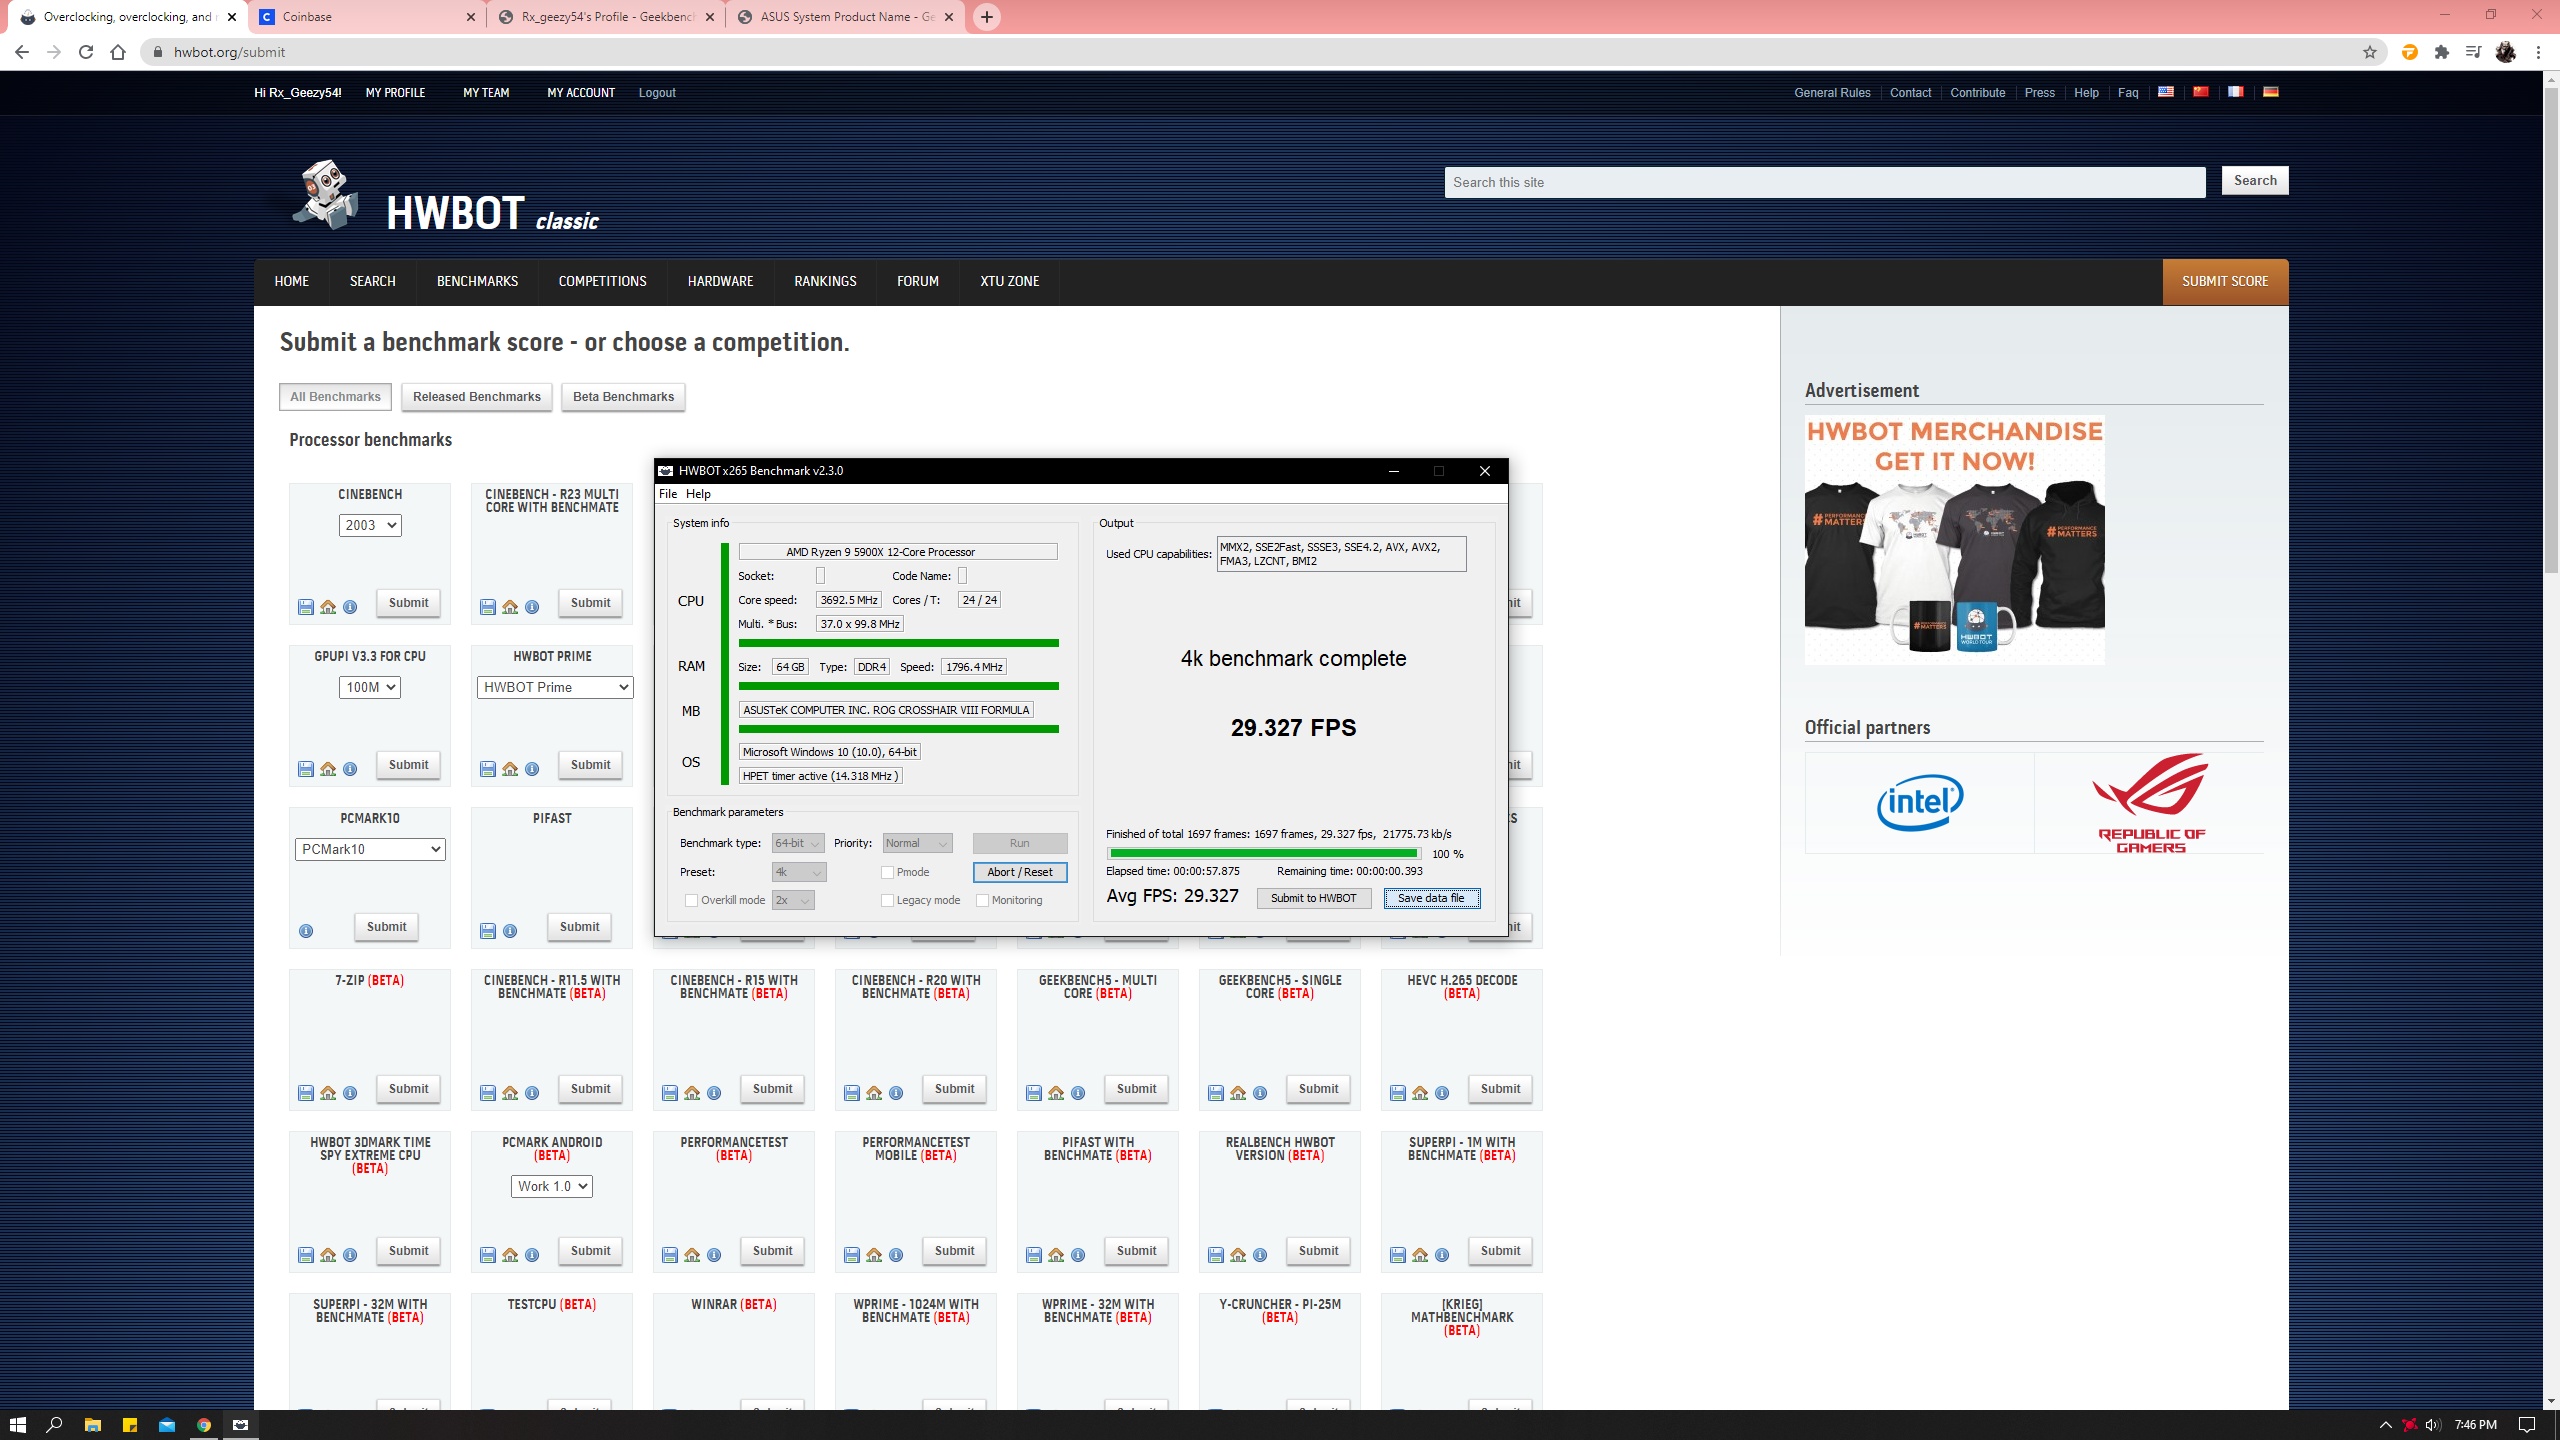Open the PCMark10 selection dropdown
Viewport: 2560px width, 1440px height.
(x=370, y=849)
